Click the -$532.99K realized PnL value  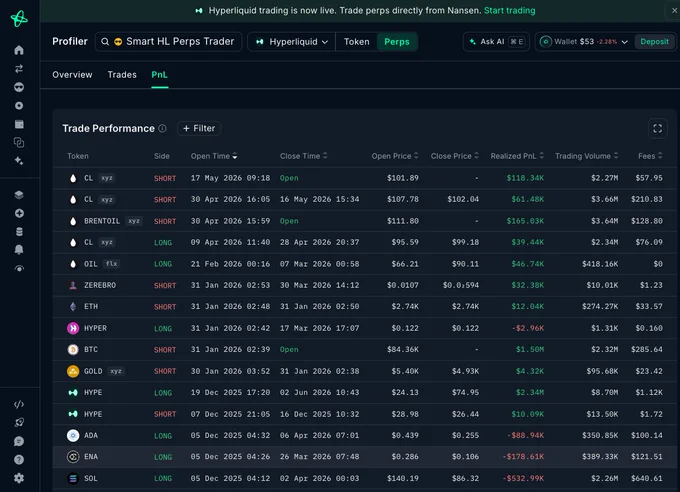tap(523, 478)
